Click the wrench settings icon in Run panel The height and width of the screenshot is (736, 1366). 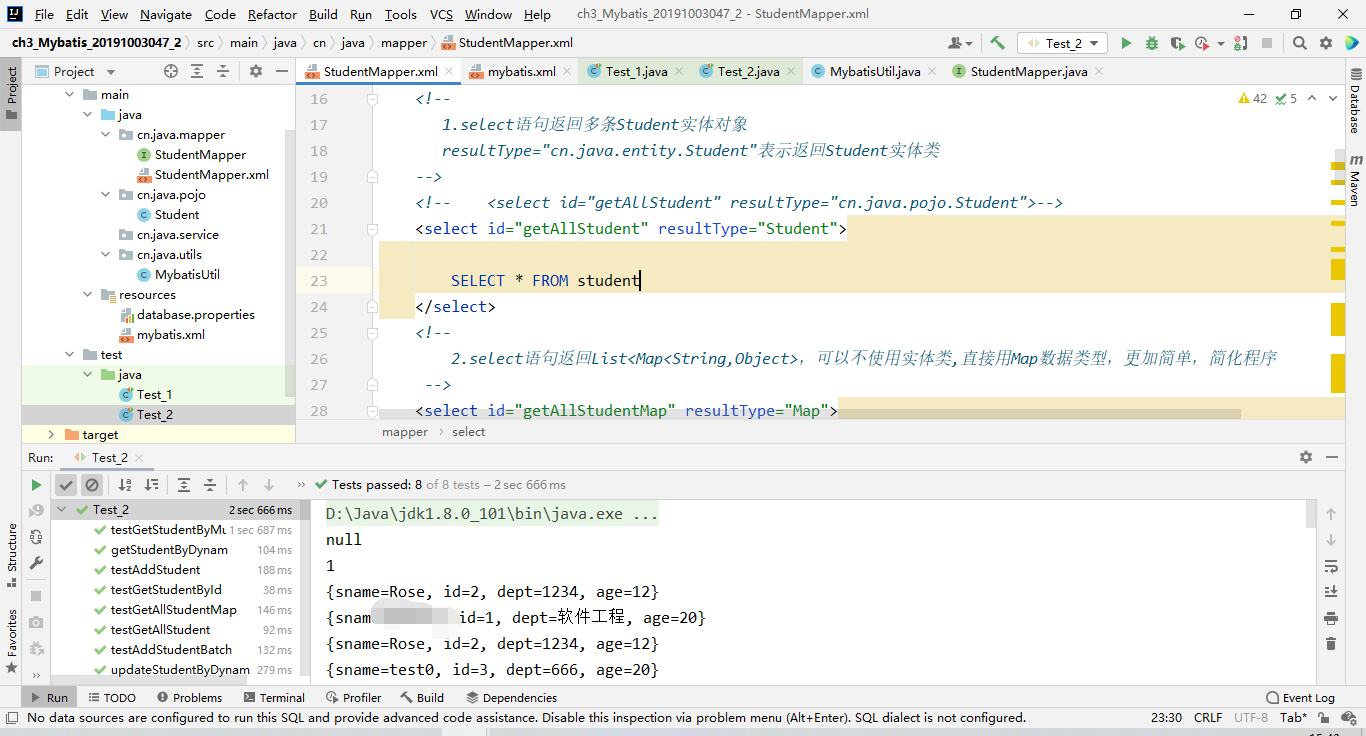(x=36, y=563)
